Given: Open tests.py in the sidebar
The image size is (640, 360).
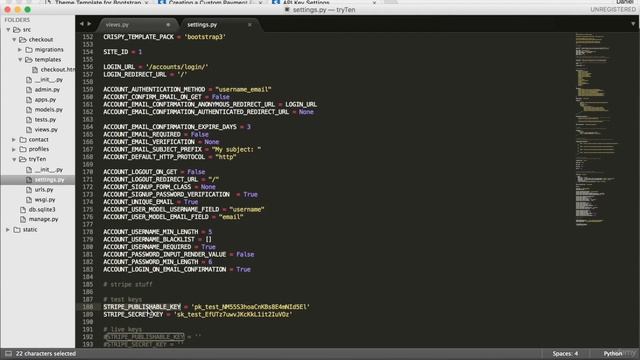Looking at the screenshot, I should point(45,120).
